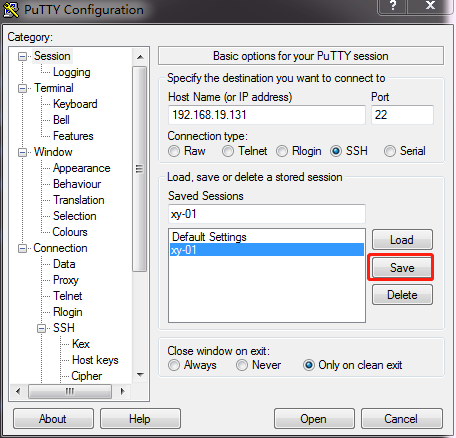Viewport: 456px width, 438px height.
Task: Click the Delete session button
Action: 402,295
